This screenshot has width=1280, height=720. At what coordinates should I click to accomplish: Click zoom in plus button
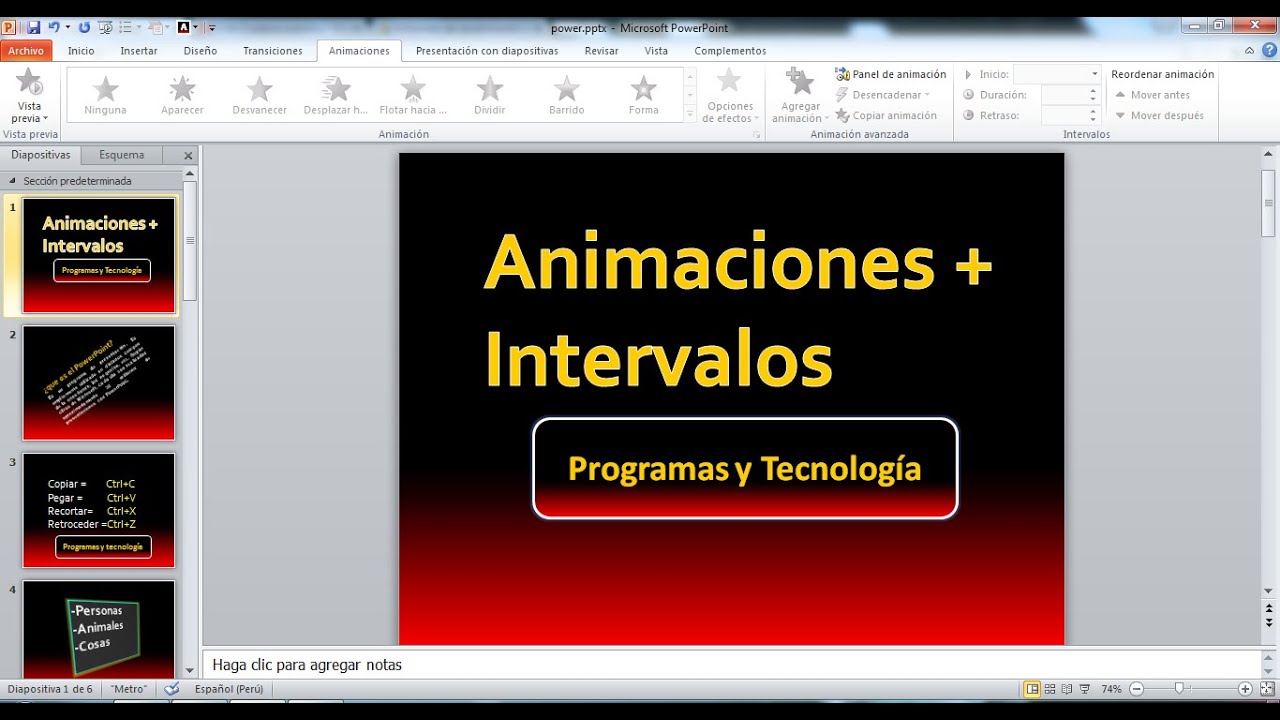[1245, 689]
